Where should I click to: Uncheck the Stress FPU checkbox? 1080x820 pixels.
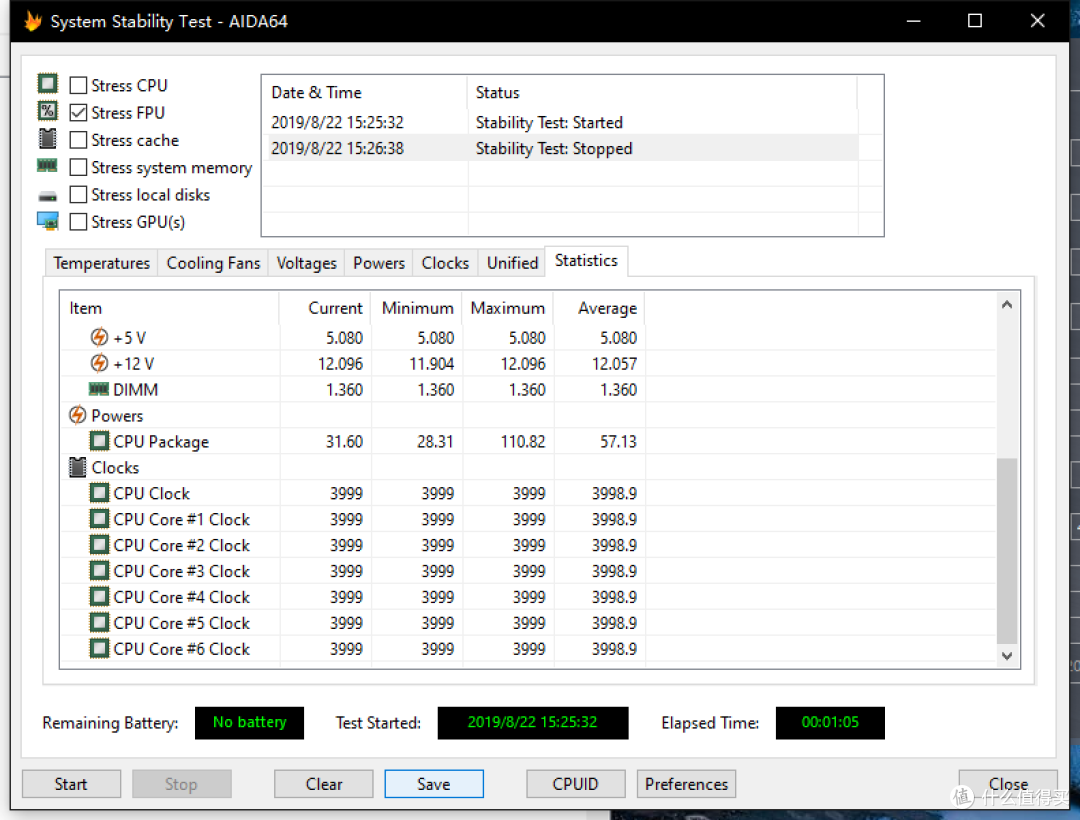pyautogui.click(x=79, y=112)
